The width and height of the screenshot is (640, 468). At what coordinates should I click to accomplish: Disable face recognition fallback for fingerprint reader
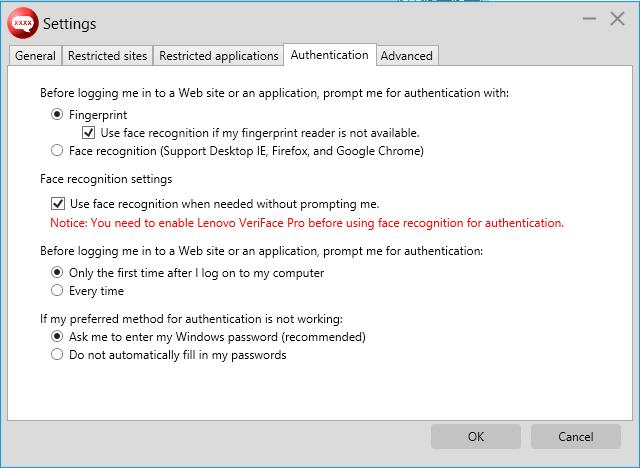89,133
